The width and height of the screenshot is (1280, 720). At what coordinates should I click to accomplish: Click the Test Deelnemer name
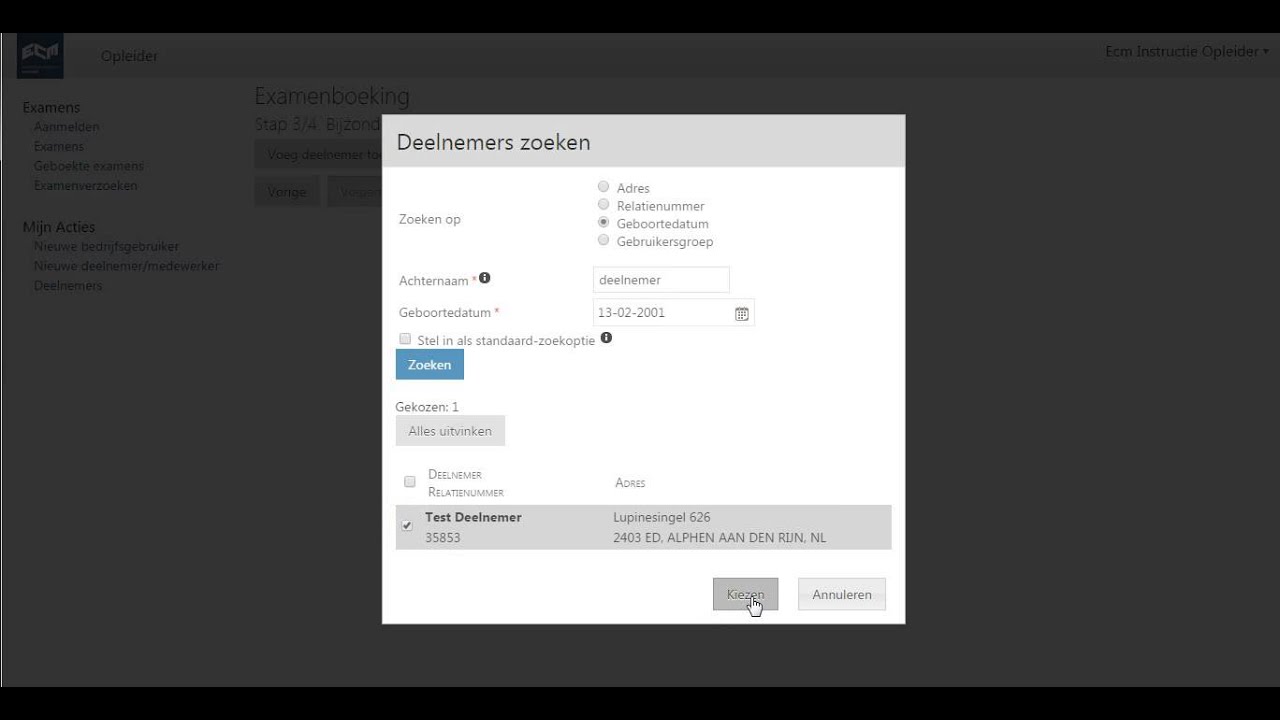pos(473,517)
